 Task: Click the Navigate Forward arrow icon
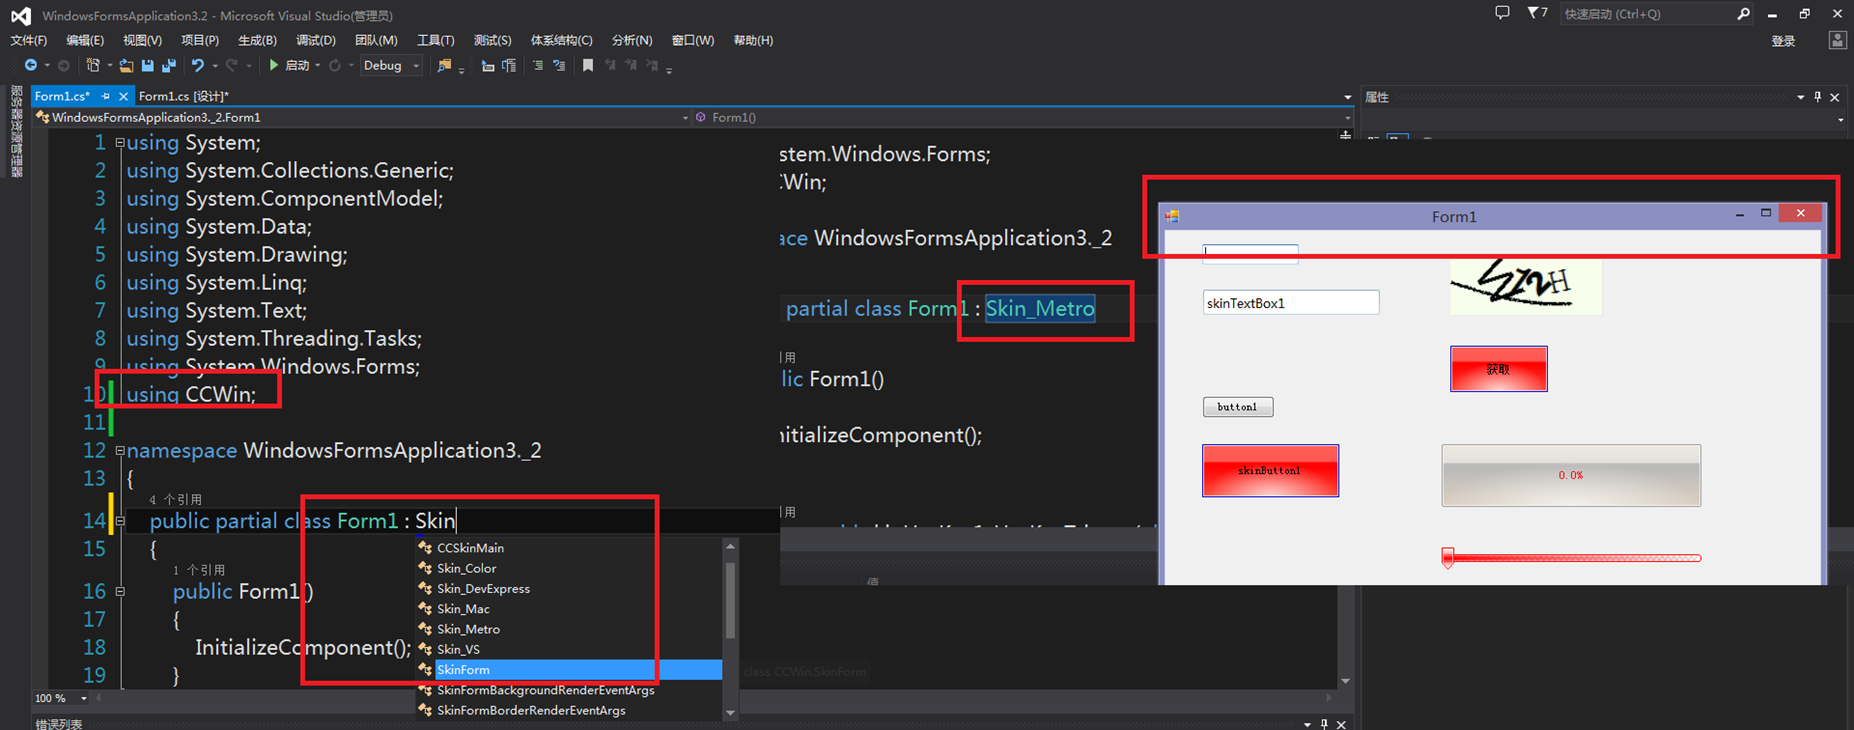pos(63,66)
